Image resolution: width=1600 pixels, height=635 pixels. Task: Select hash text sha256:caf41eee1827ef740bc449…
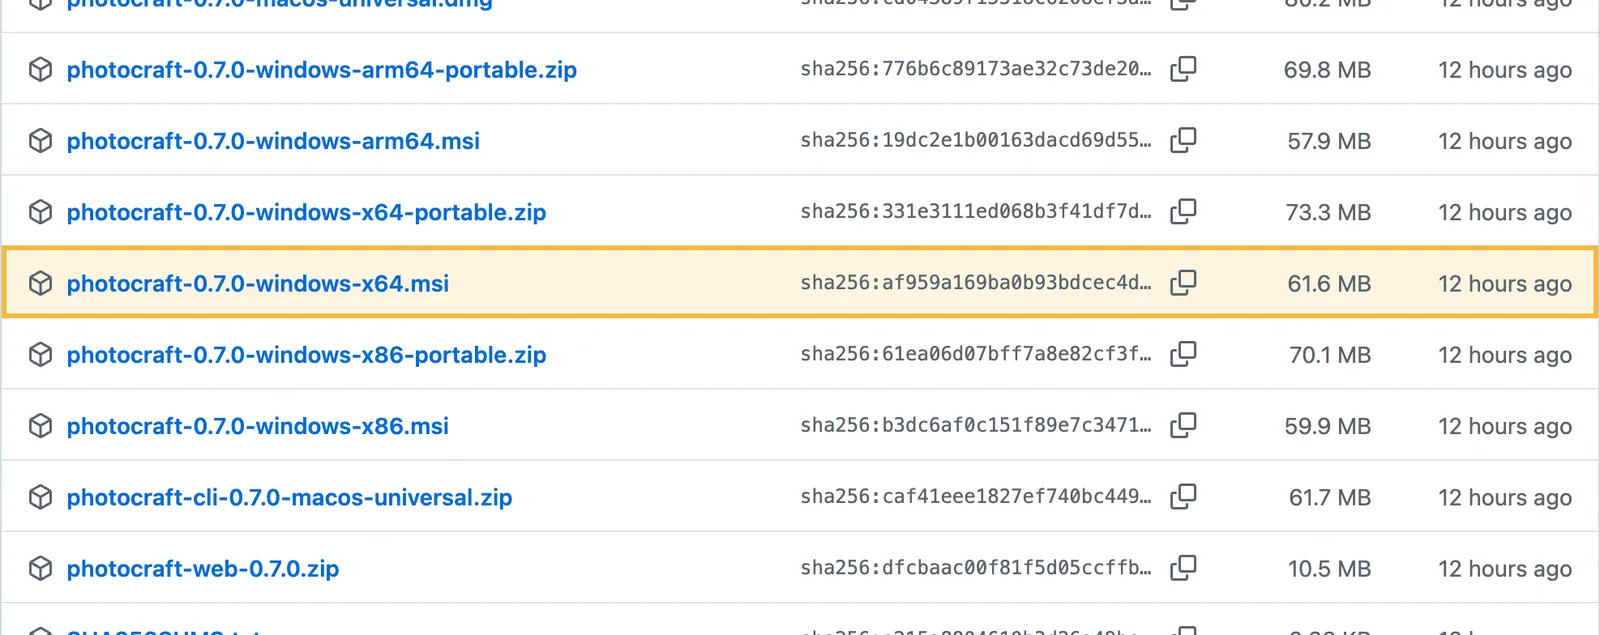click(x=976, y=496)
